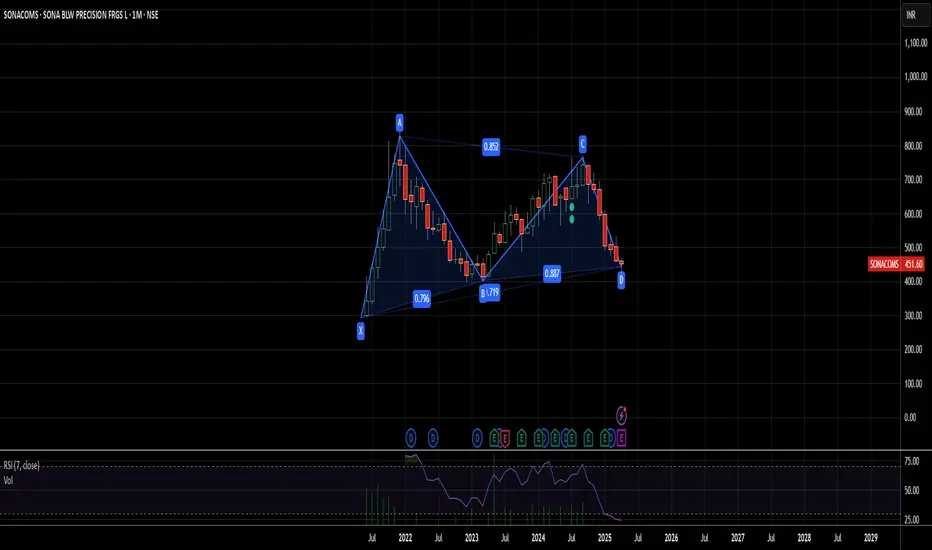Click the 300.00 price axis label

(913, 316)
